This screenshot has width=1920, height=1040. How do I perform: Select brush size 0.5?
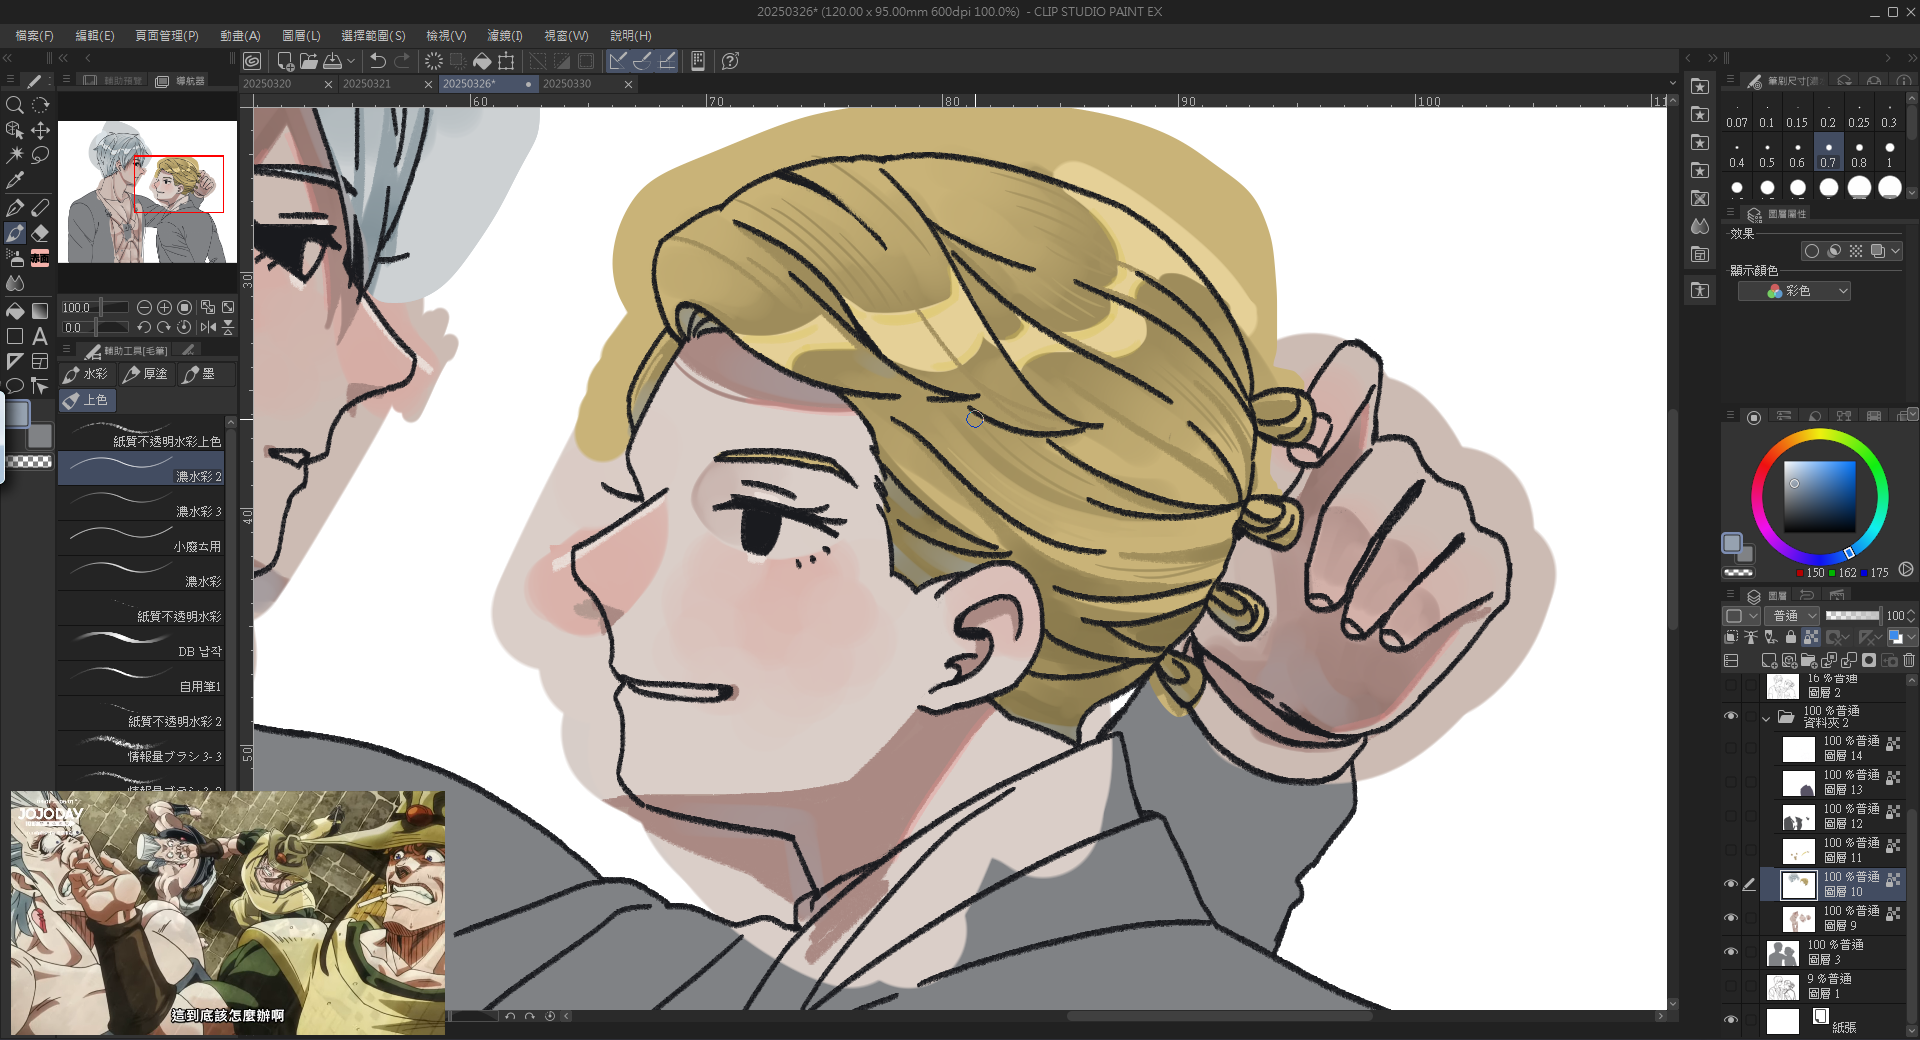point(1767,154)
